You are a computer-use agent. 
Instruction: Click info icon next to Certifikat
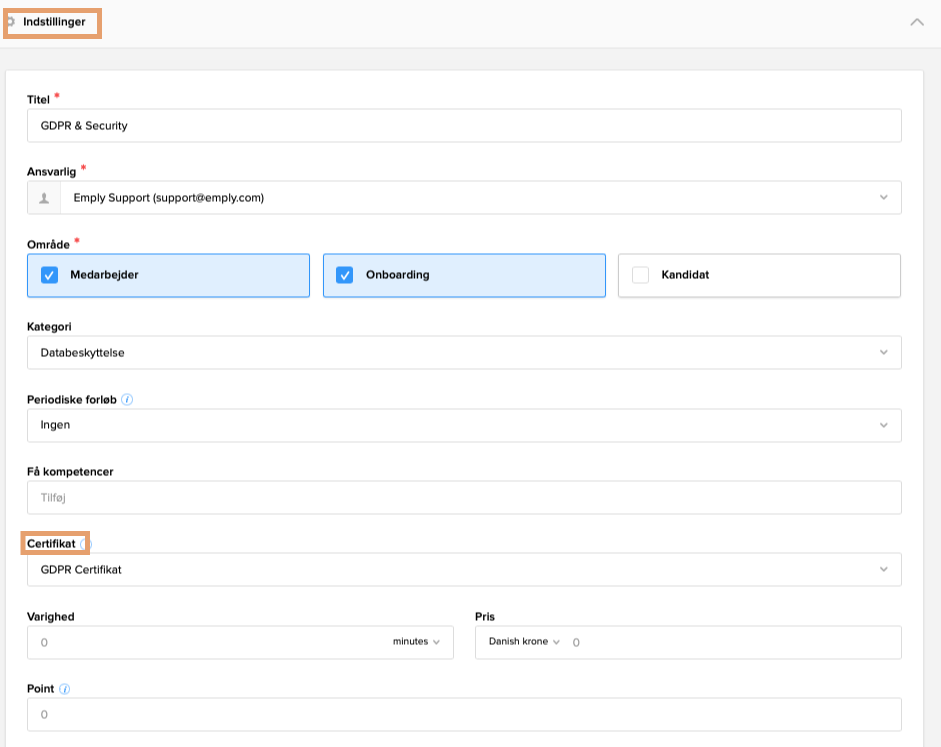point(84,544)
